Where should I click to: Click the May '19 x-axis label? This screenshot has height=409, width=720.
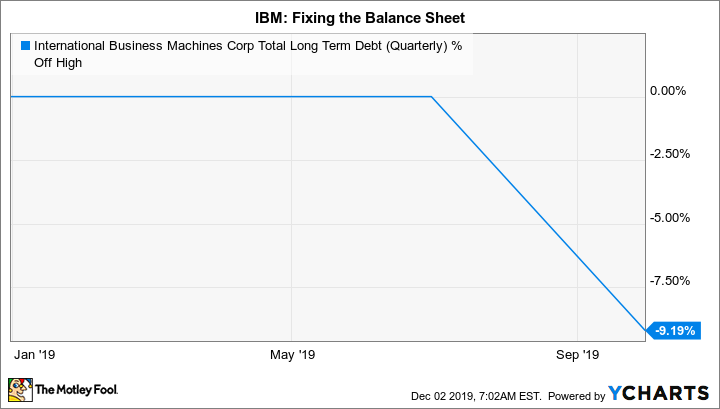pyautogui.click(x=293, y=355)
